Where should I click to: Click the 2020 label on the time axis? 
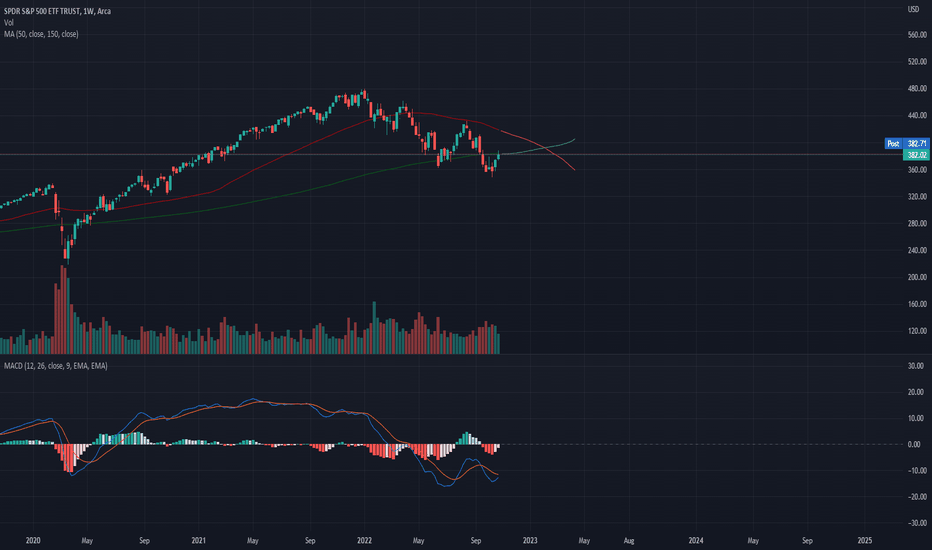point(33,540)
